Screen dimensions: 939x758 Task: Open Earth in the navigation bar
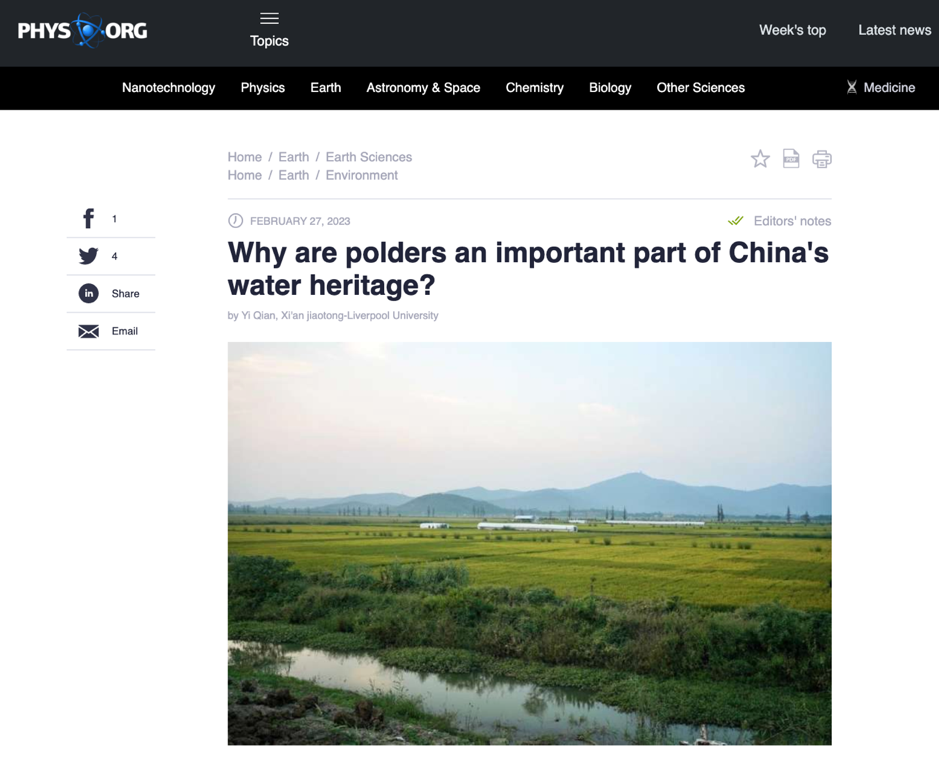click(x=326, y=87)
